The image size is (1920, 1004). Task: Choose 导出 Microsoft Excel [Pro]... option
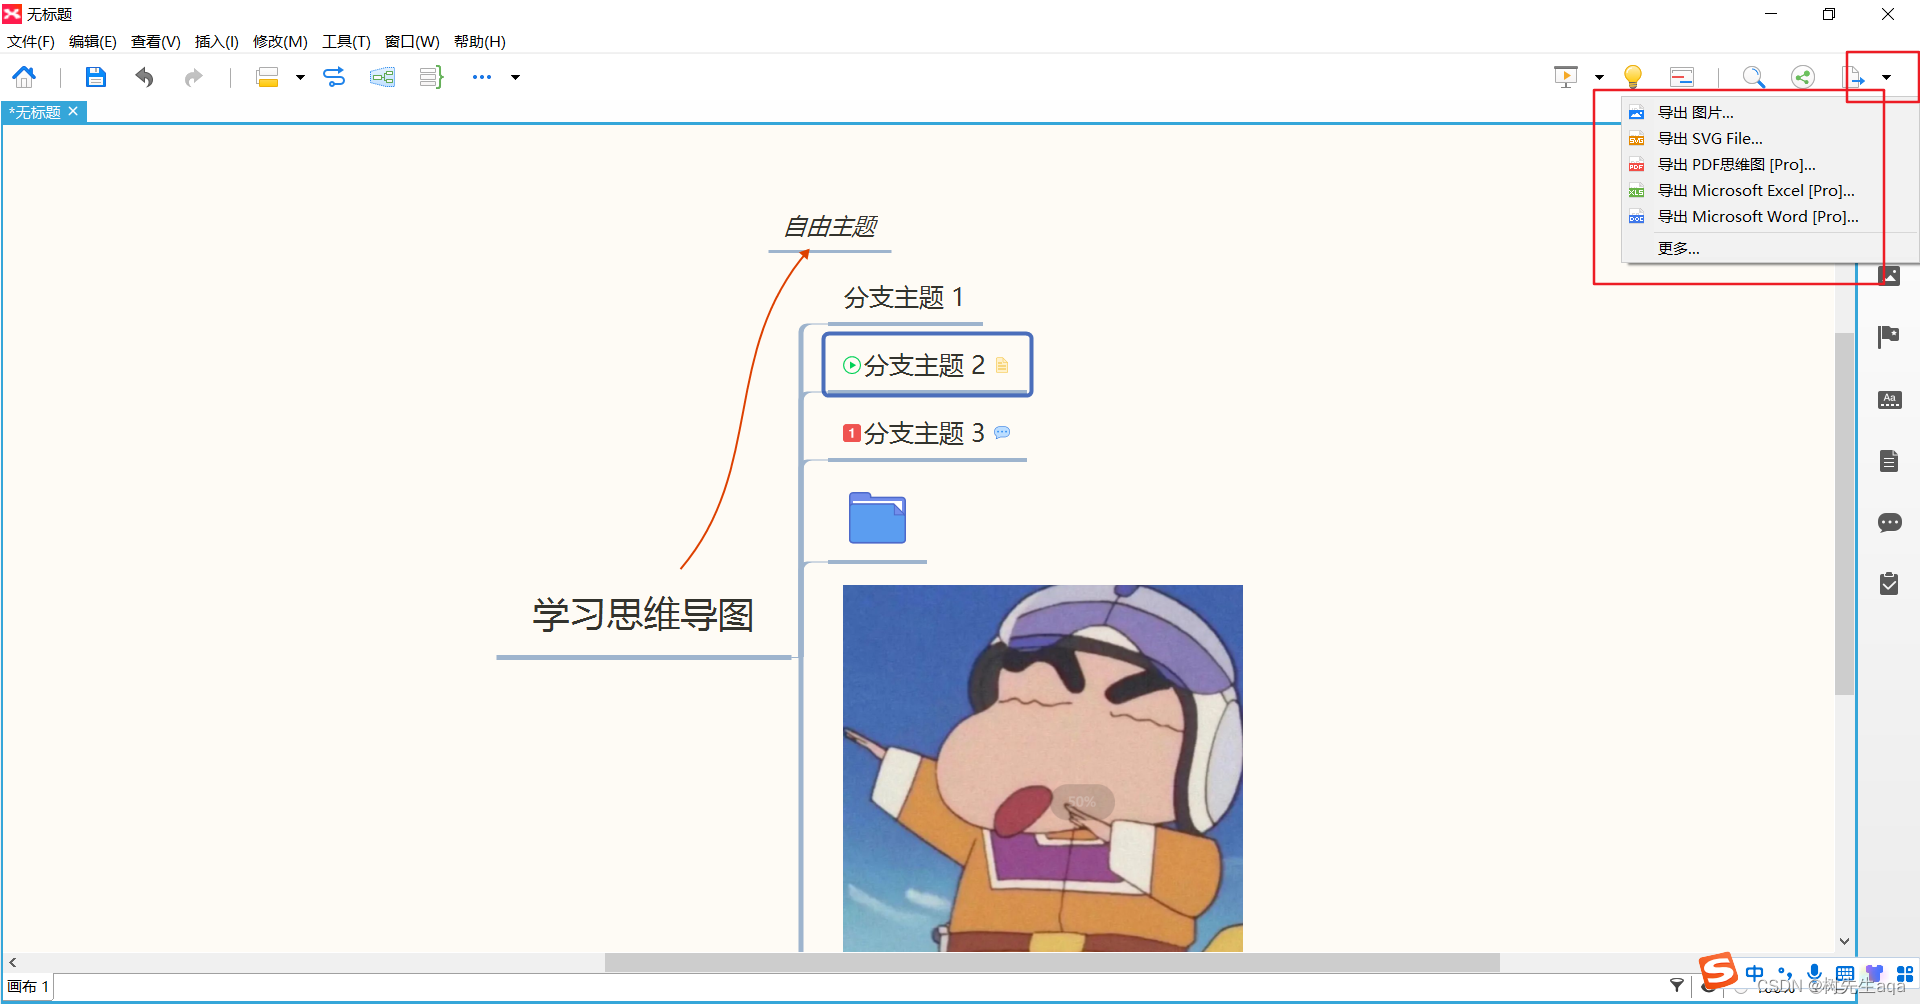click(x=1770, y=191)
